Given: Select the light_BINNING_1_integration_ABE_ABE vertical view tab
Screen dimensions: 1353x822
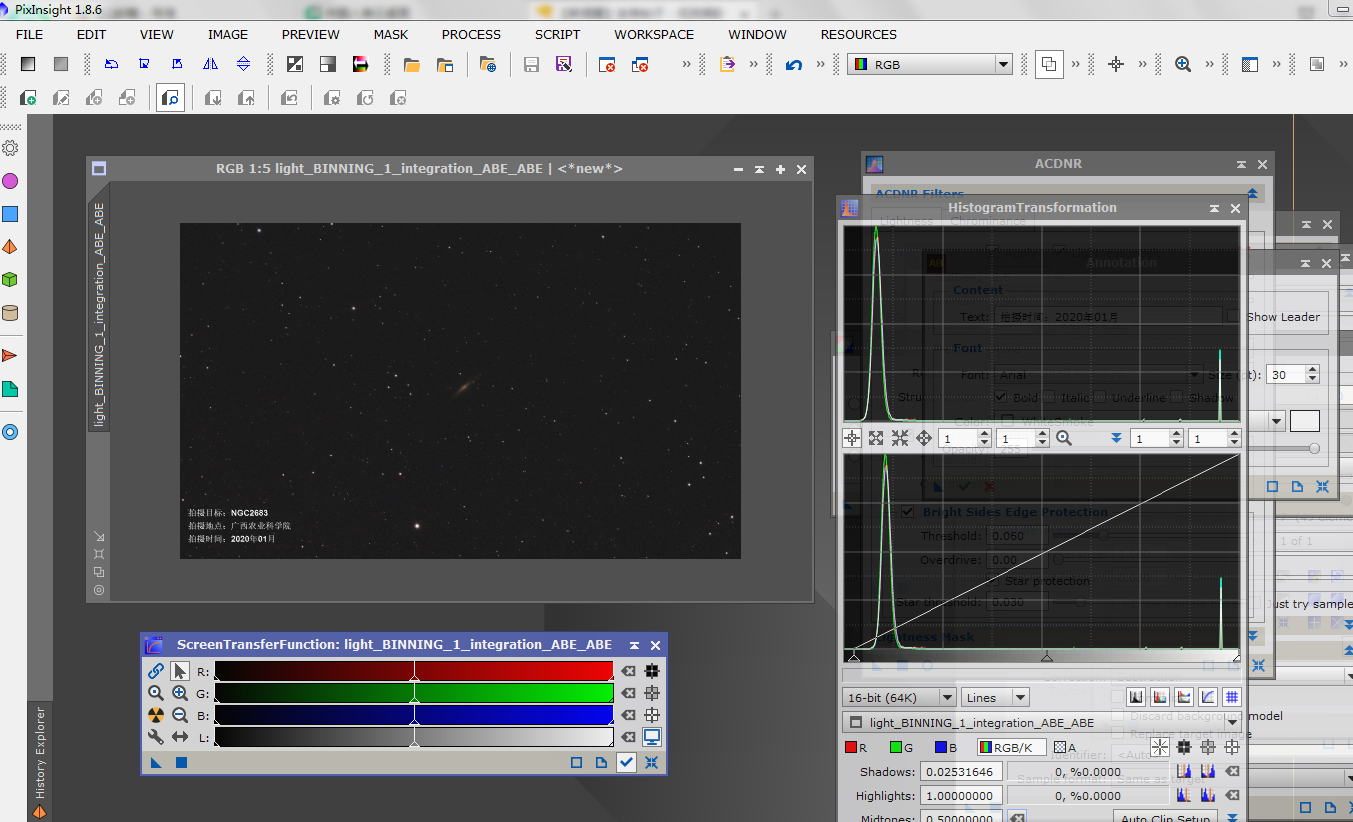Looking at the screenshot, I should 99,314.
